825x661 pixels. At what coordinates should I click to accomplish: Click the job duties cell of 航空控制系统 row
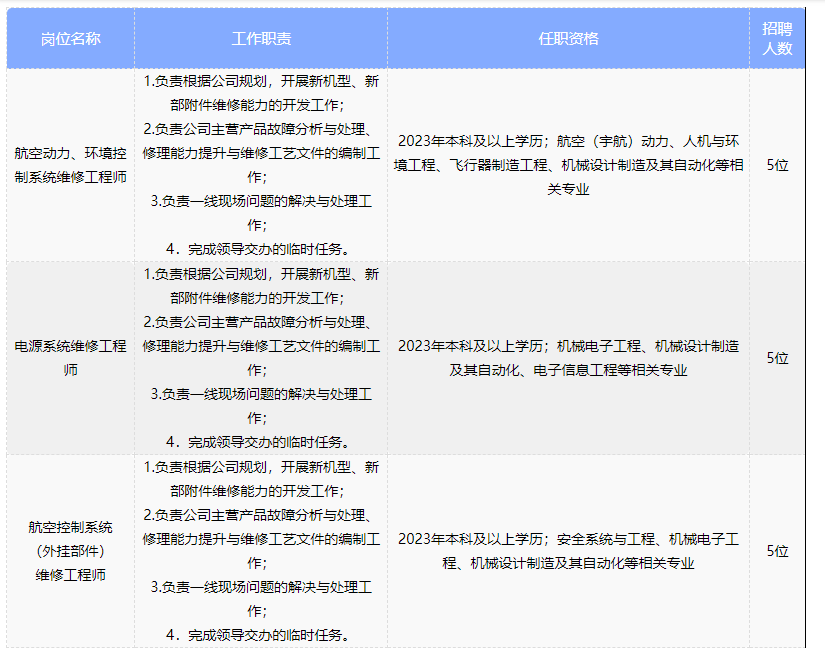point(261,551)
